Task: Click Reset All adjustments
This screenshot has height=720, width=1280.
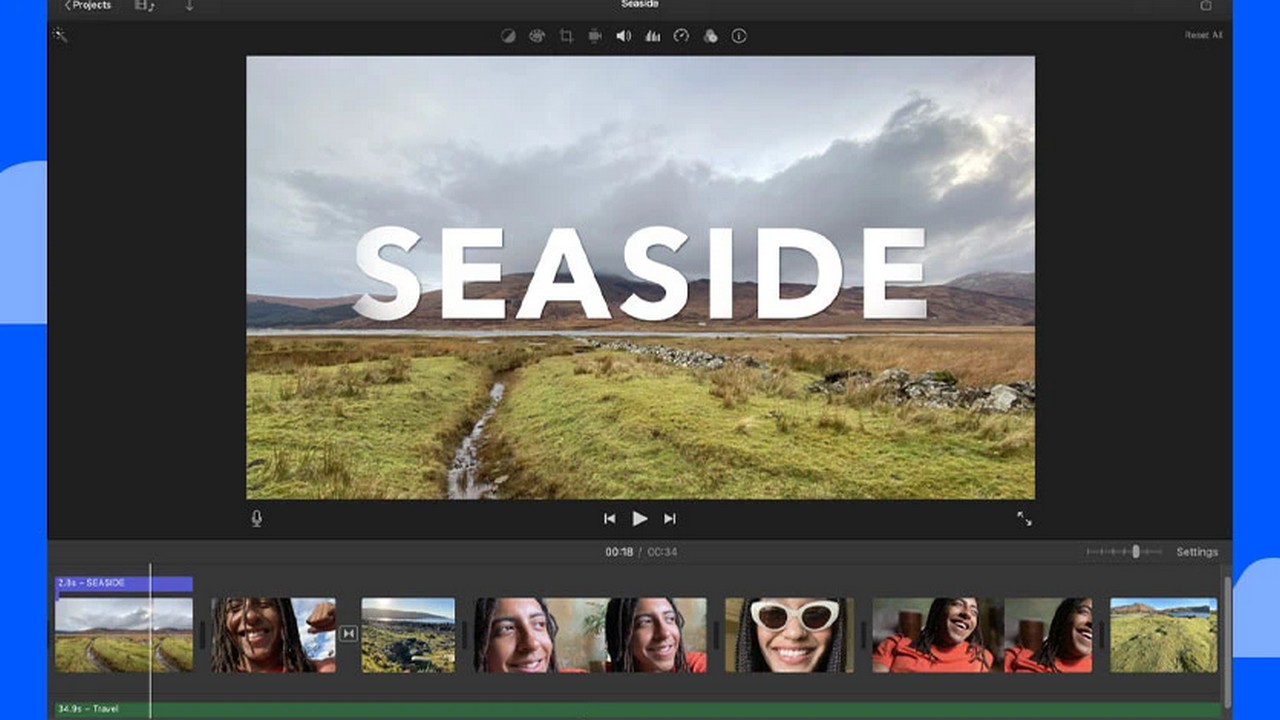Action: click(1203, 35)
